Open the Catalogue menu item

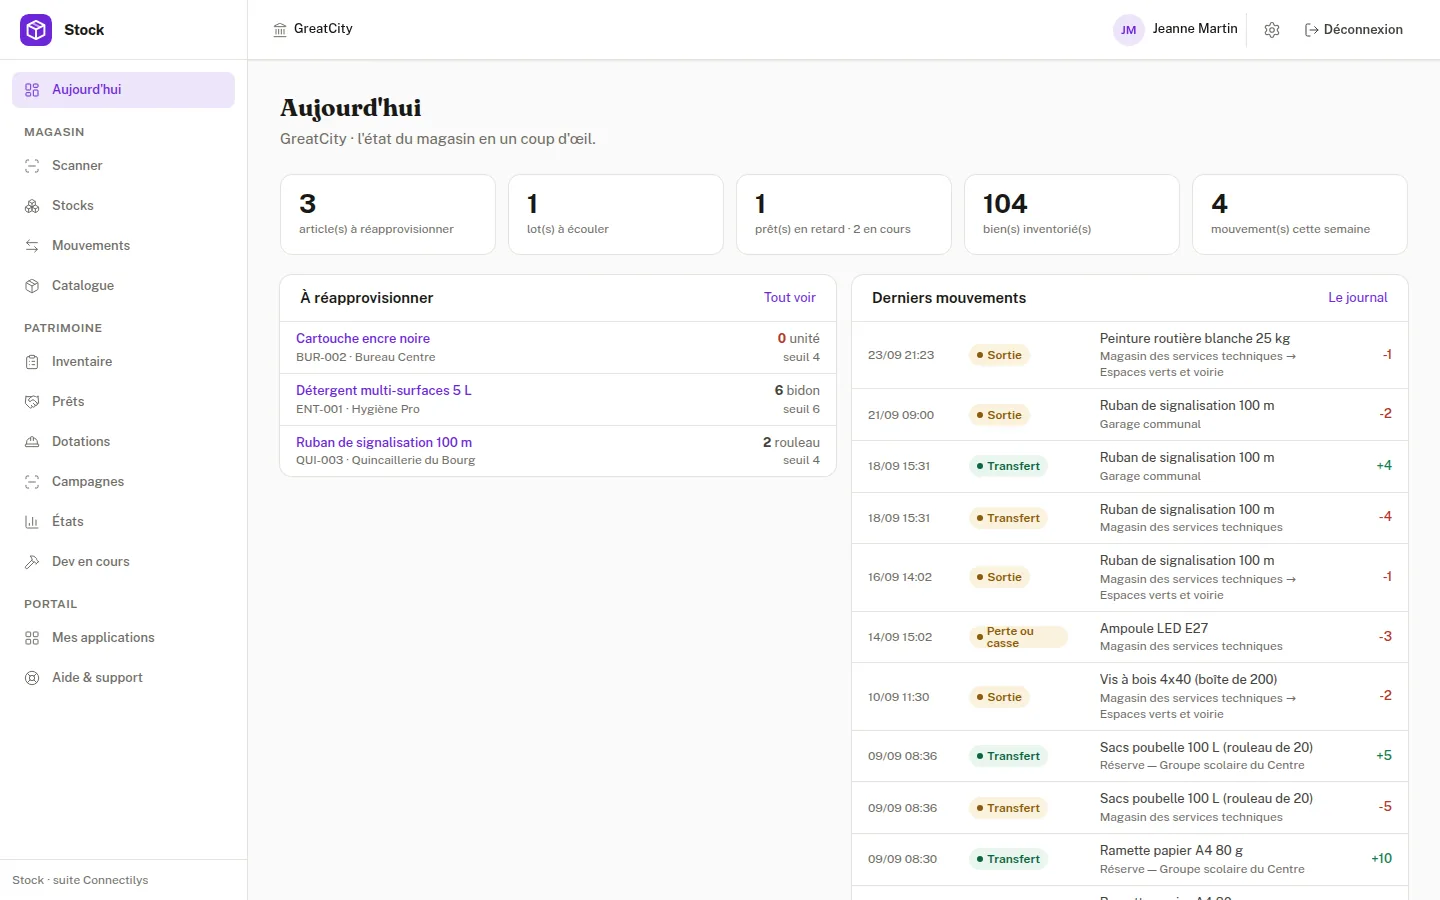(x=123, y=286)
